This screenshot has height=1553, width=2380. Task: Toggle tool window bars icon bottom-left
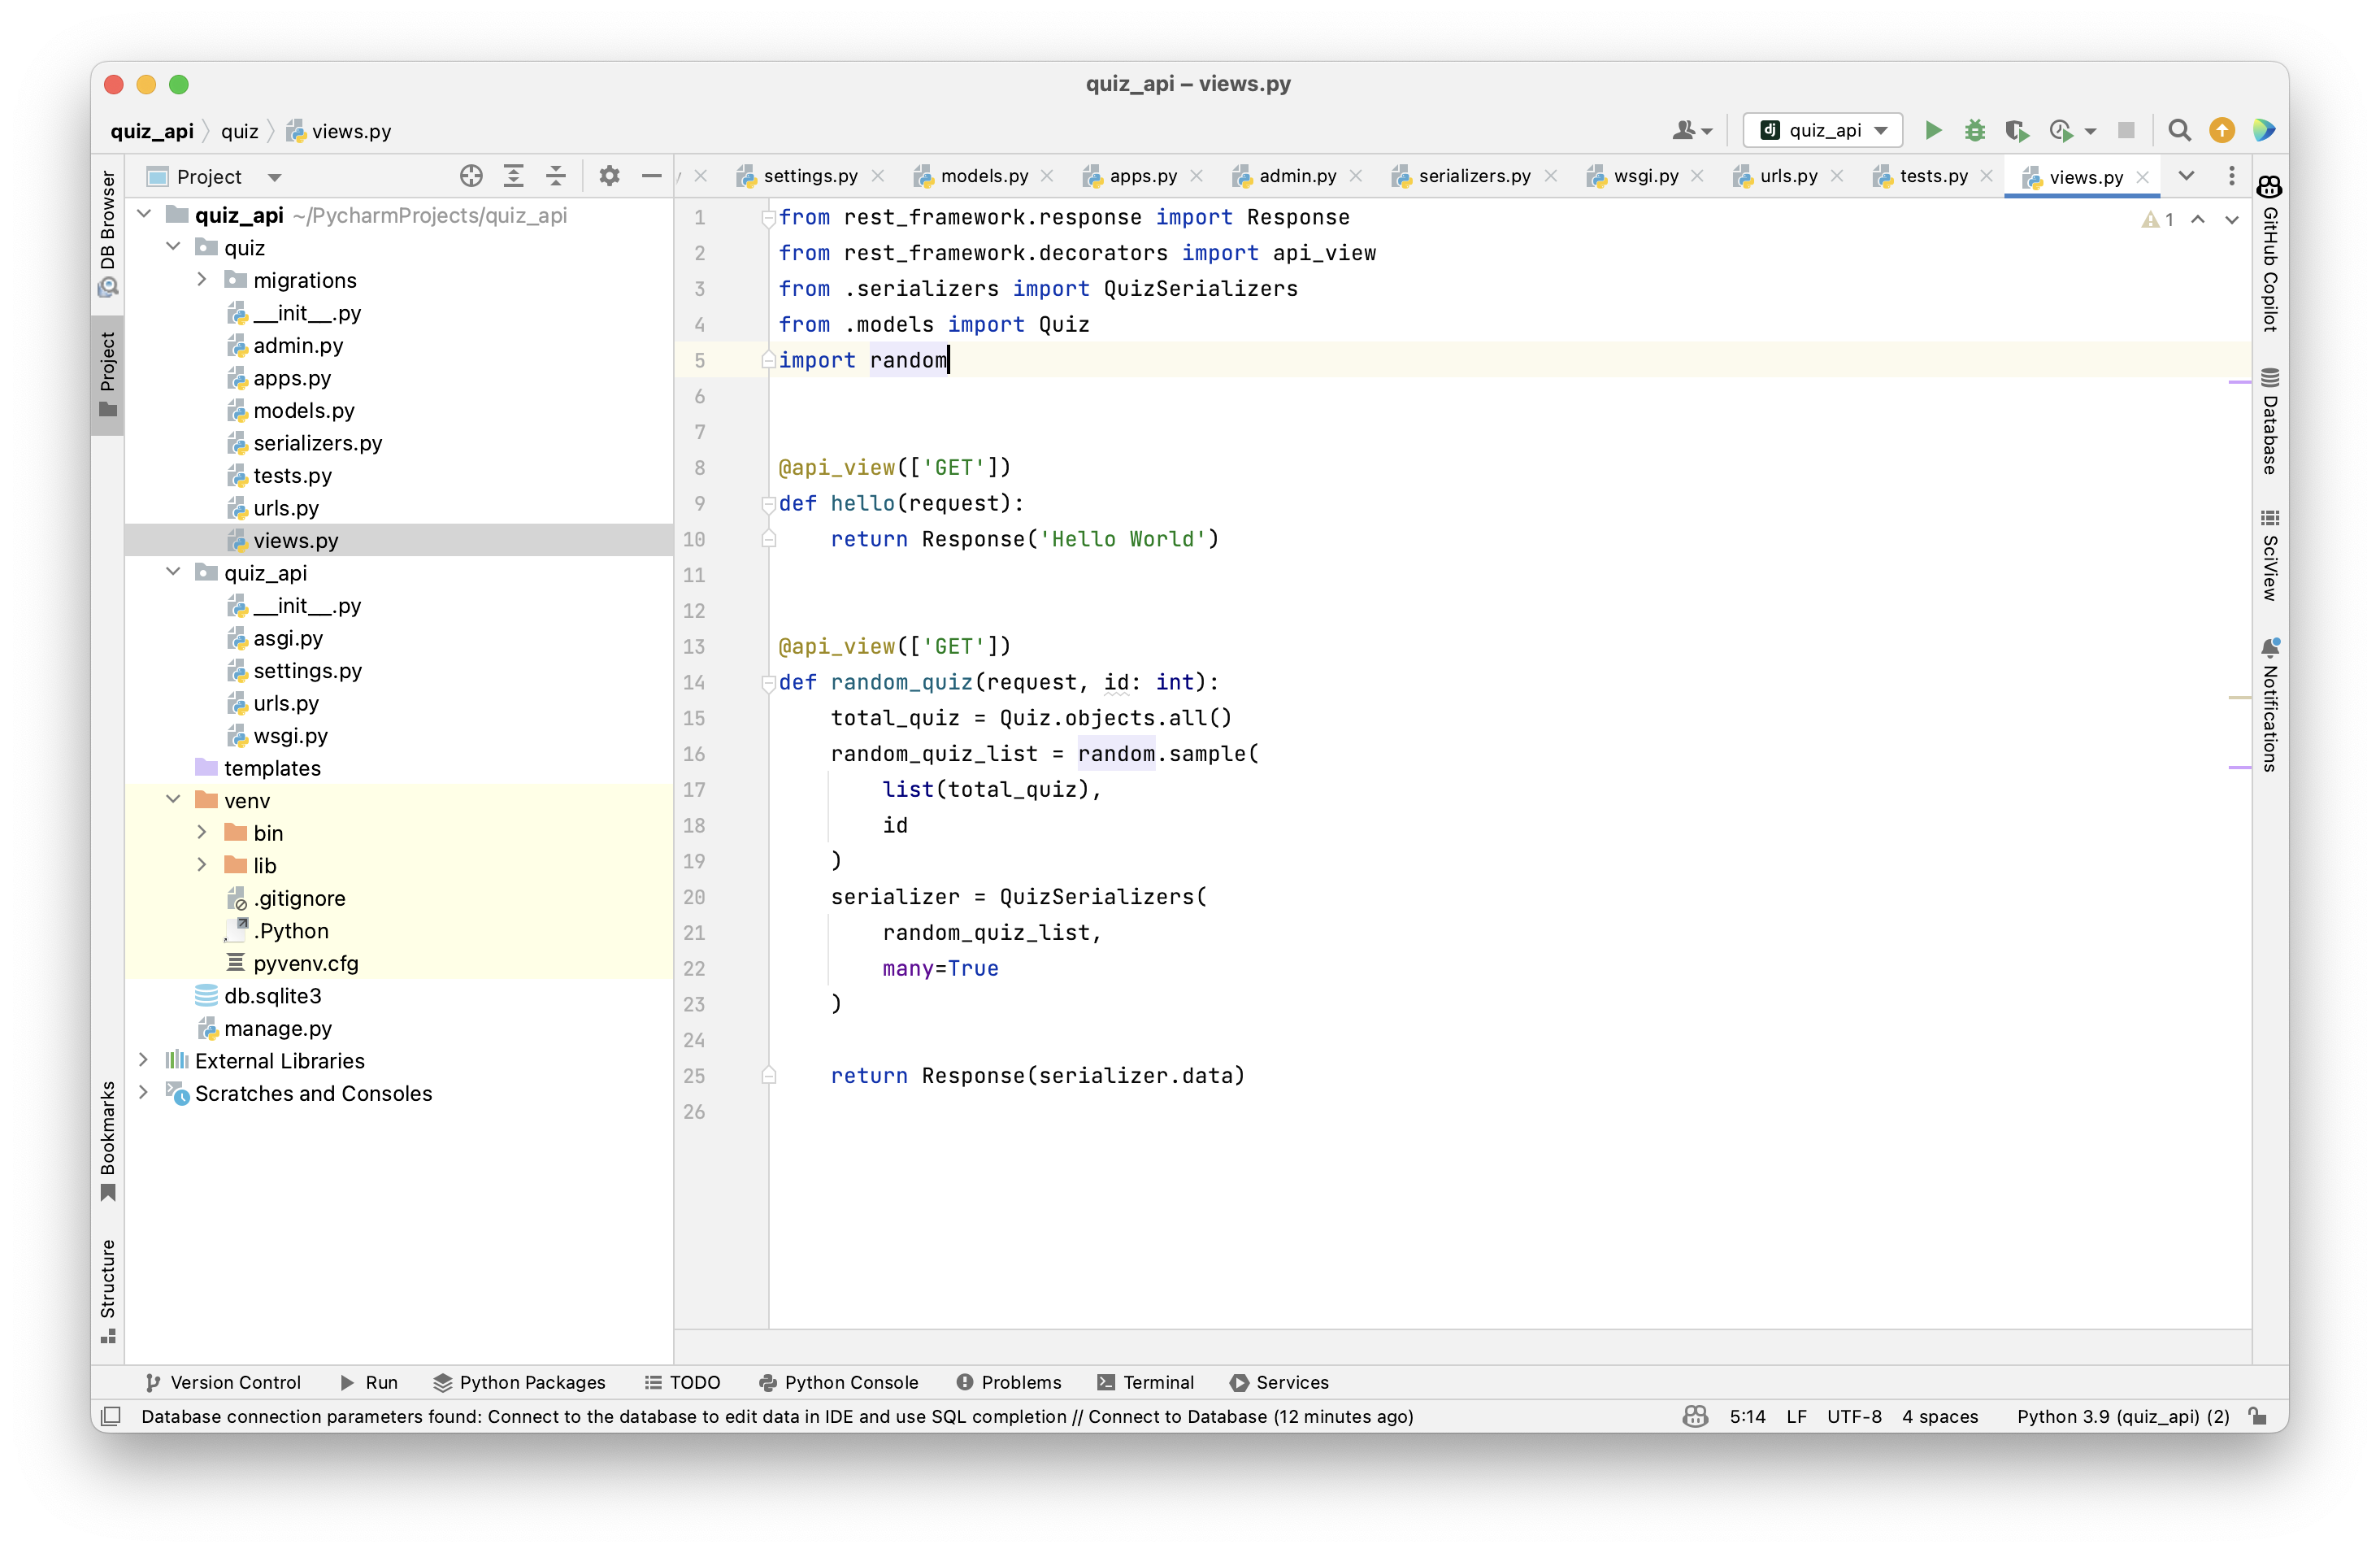coord(111,1416)
